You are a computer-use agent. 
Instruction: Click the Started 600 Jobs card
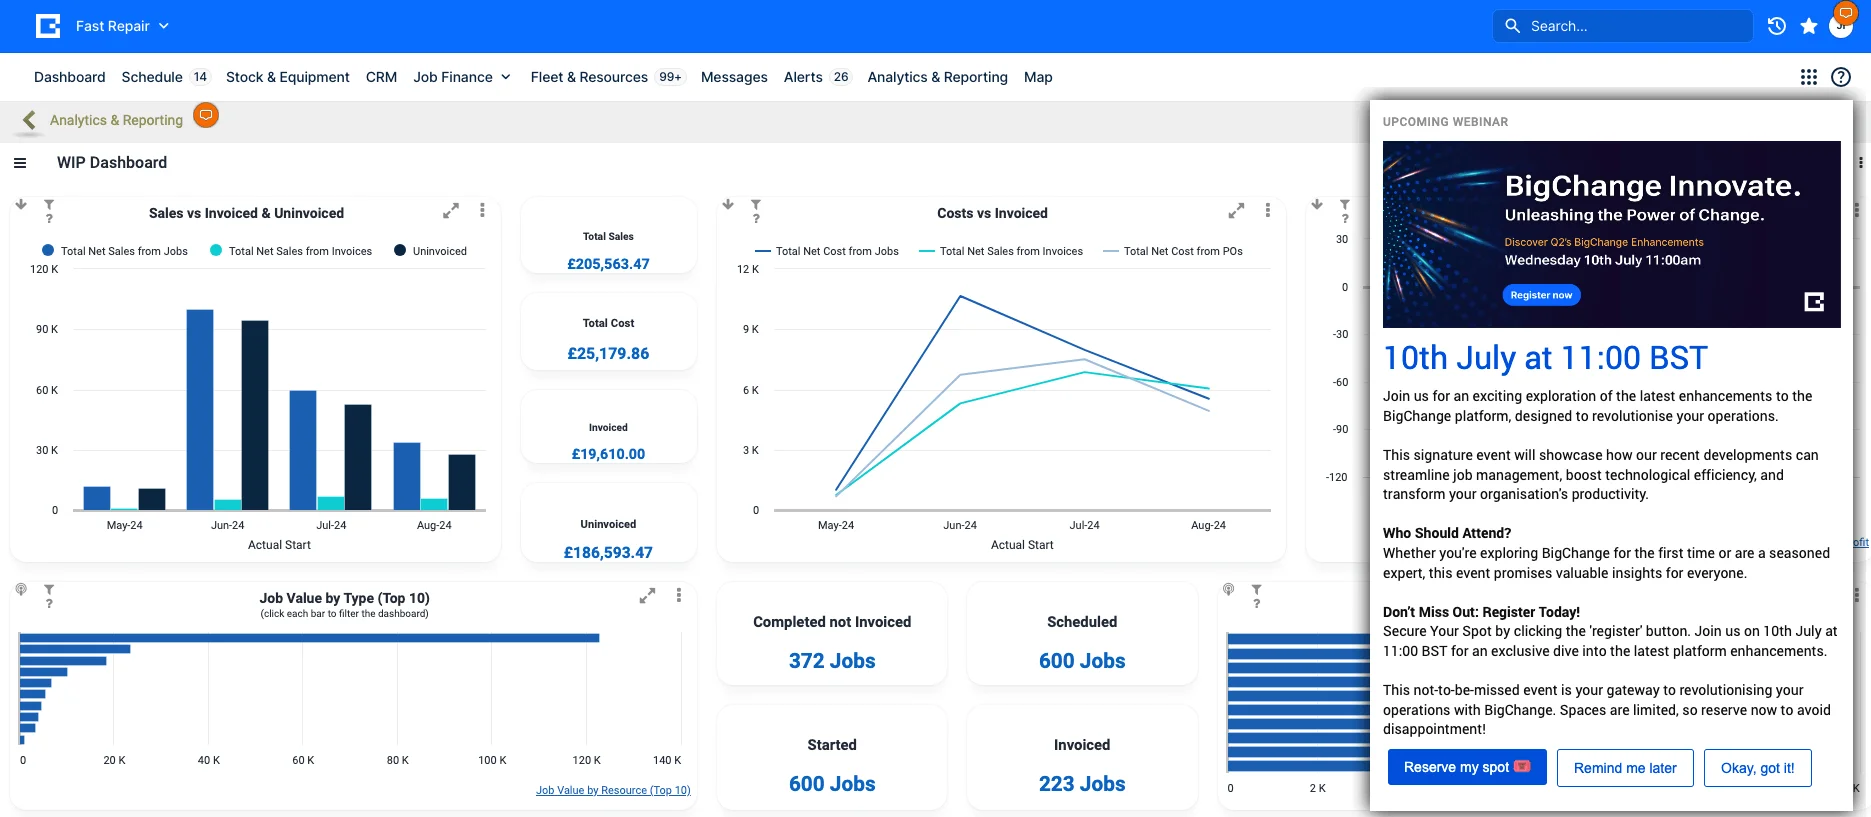click(832, 758)
